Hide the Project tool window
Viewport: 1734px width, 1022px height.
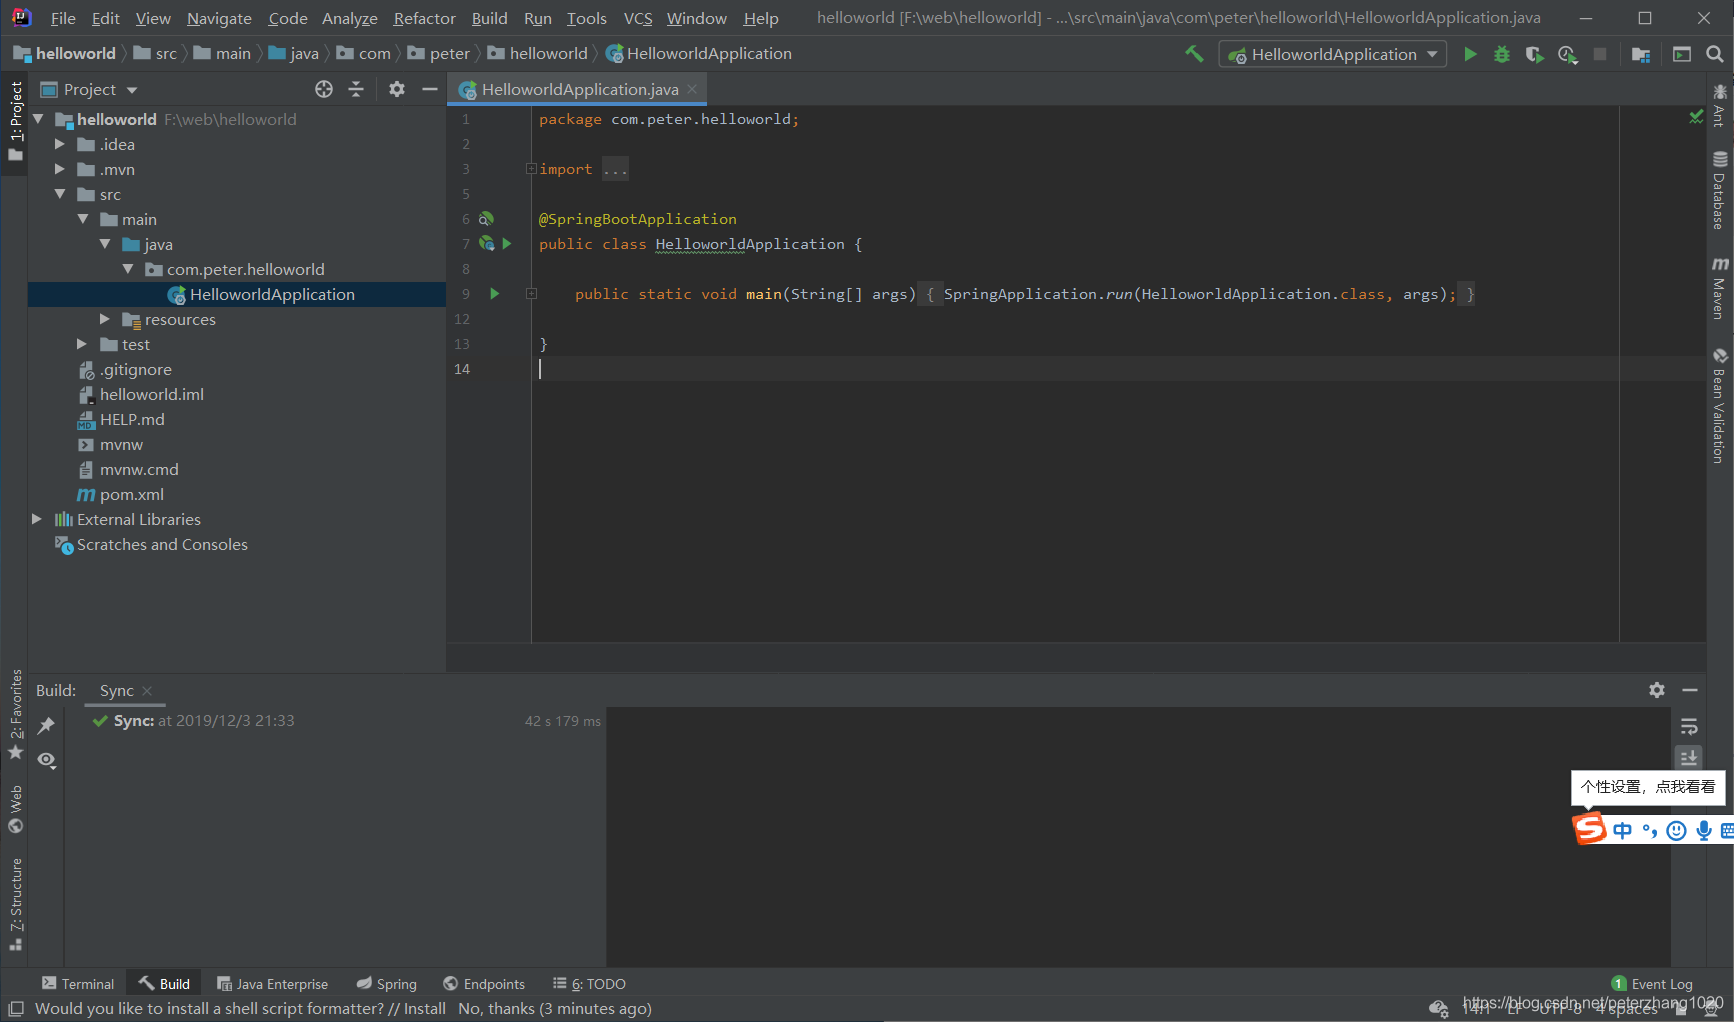(430, 89)
